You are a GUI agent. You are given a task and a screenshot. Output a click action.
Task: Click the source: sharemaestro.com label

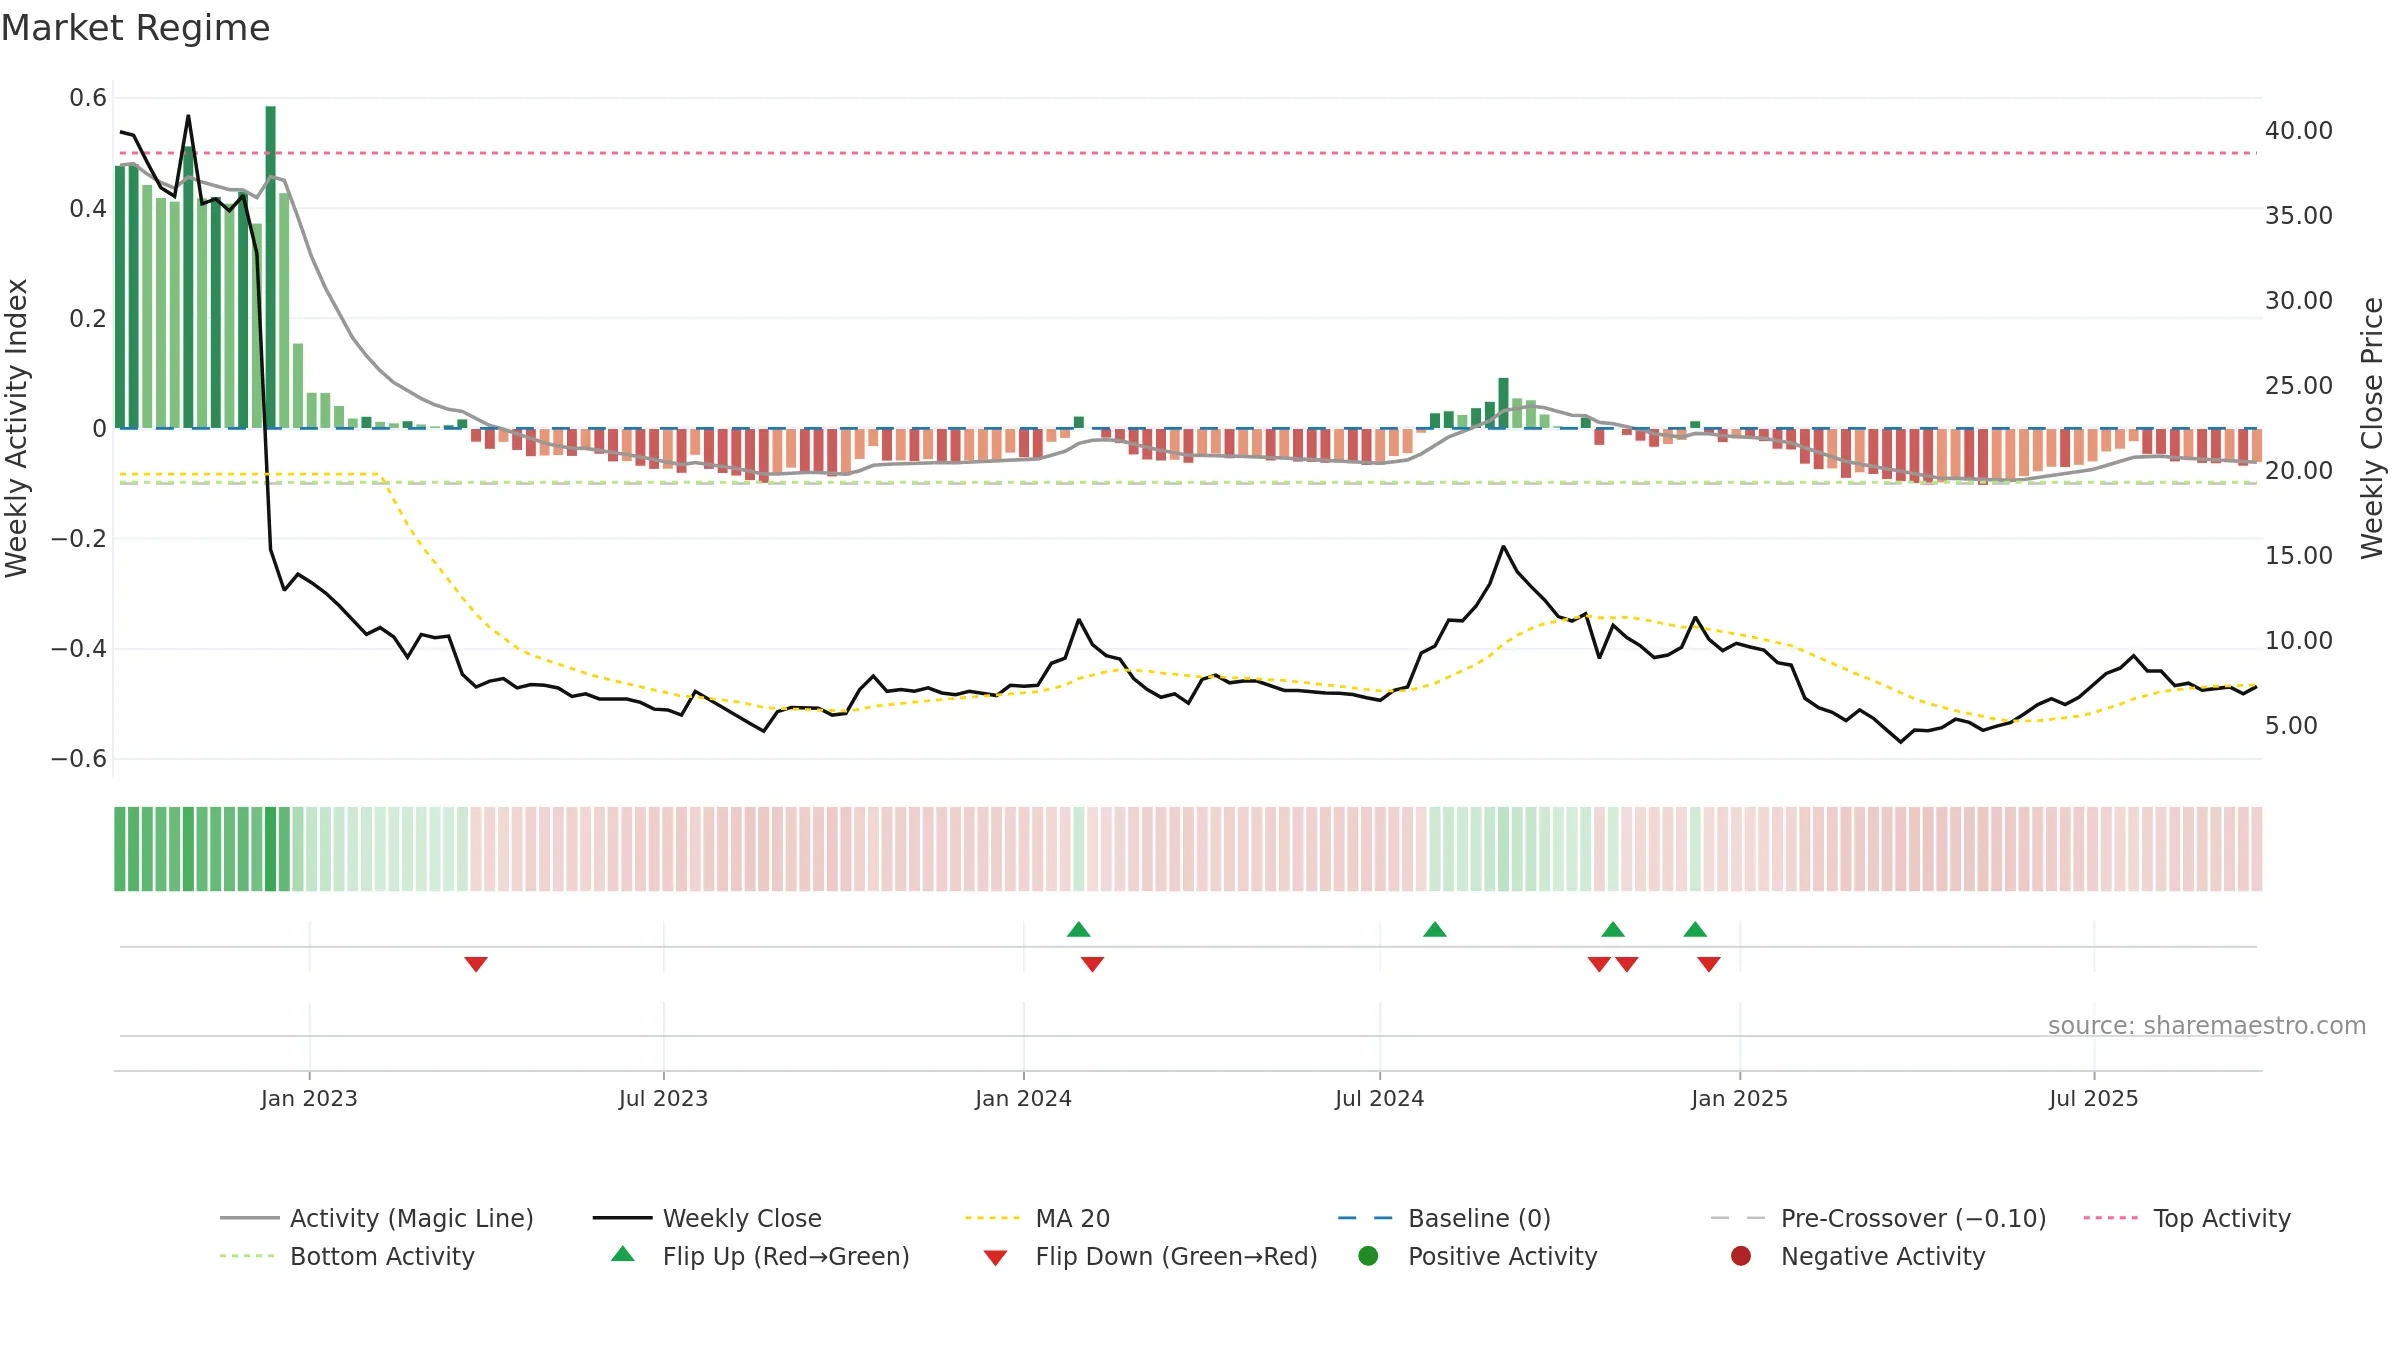click(x=2207, y=1026)
